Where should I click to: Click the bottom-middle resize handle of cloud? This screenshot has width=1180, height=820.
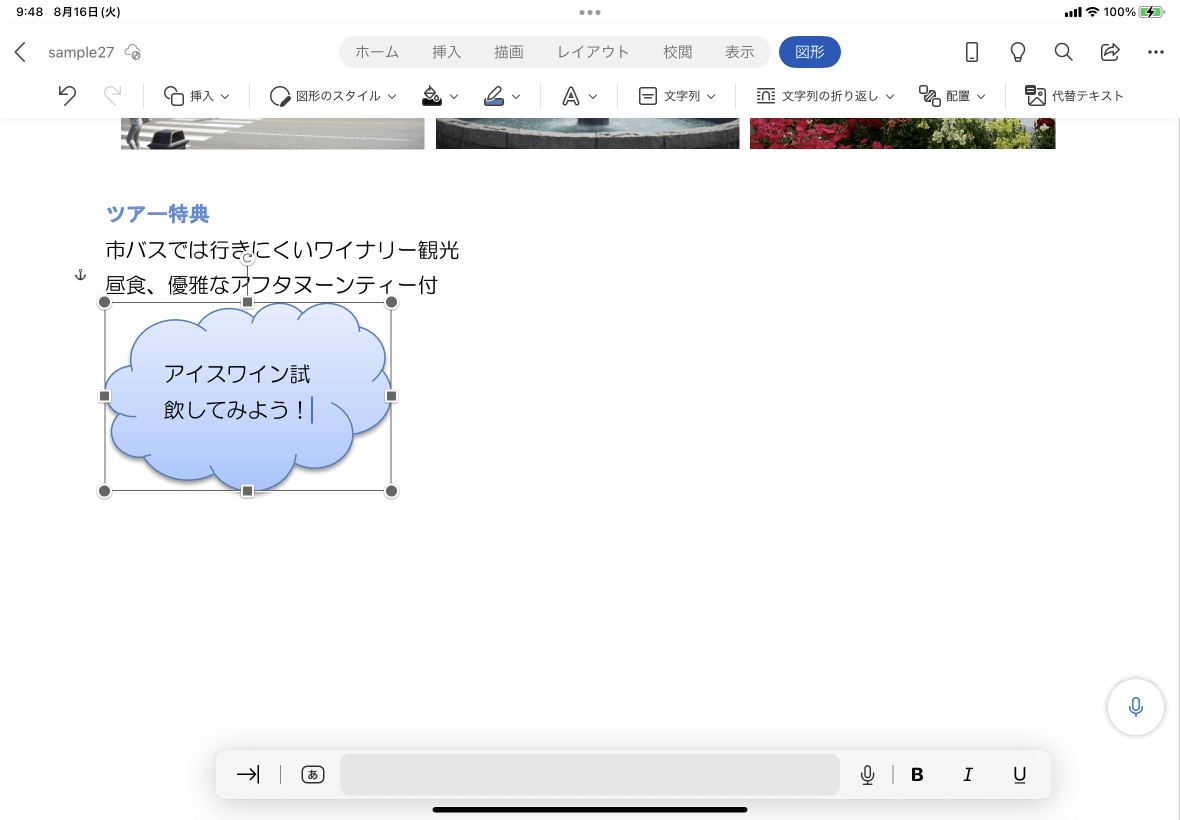247,491
